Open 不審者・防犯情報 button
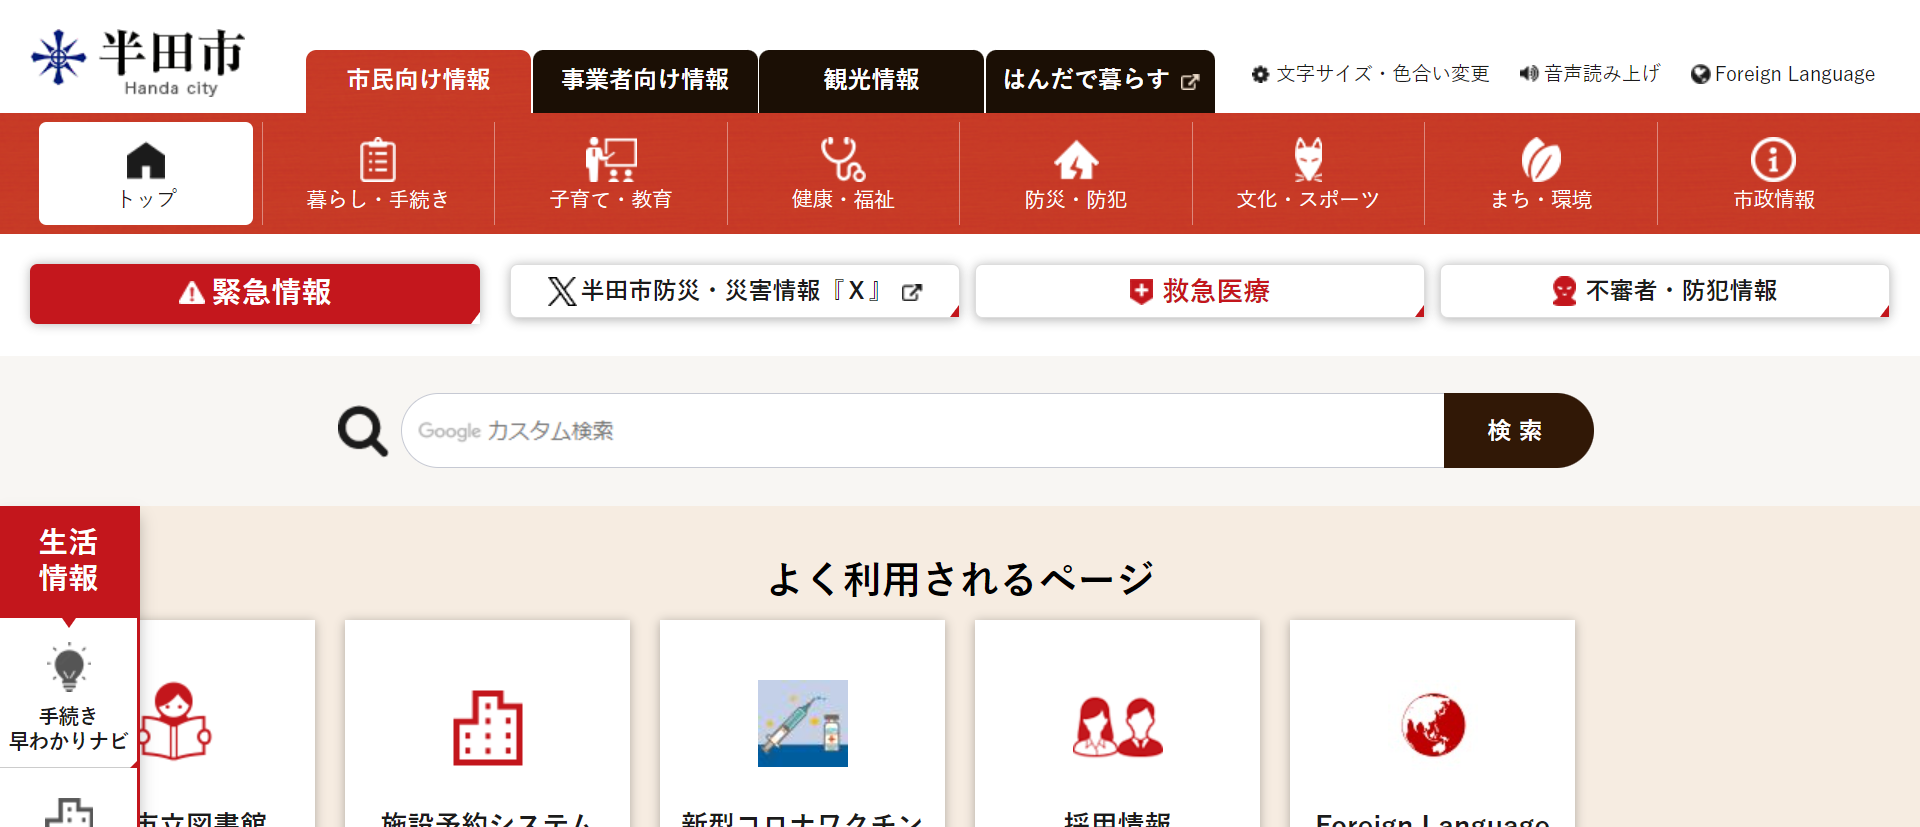This screenshot has width=1920, height=827. [x=1665, y=291]
